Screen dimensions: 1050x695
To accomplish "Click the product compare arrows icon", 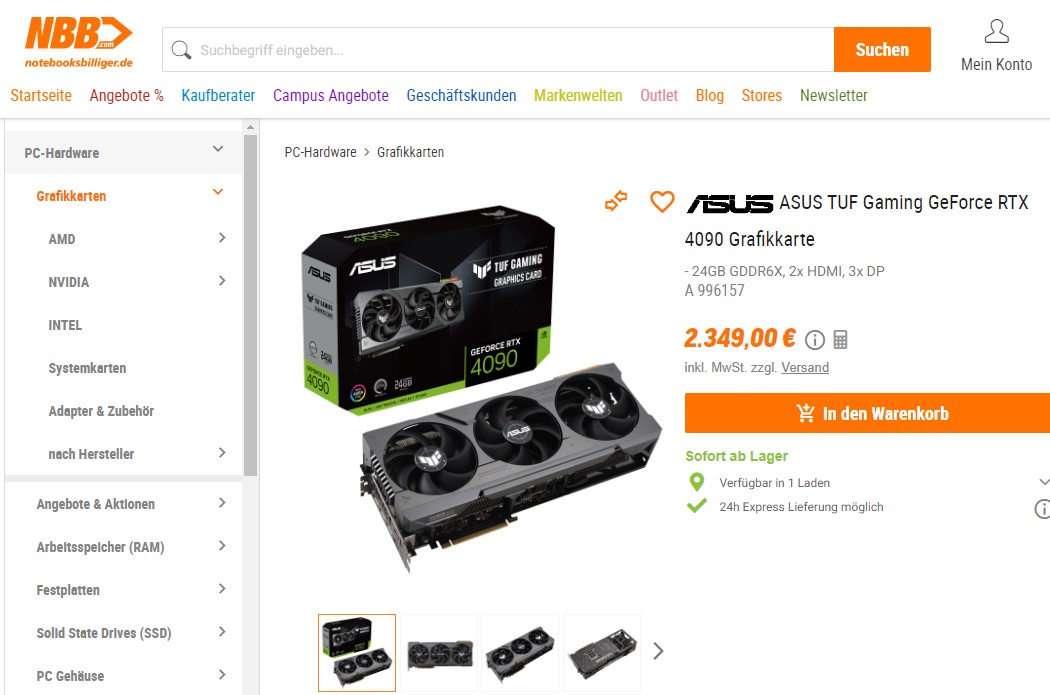I will point(616,200).
